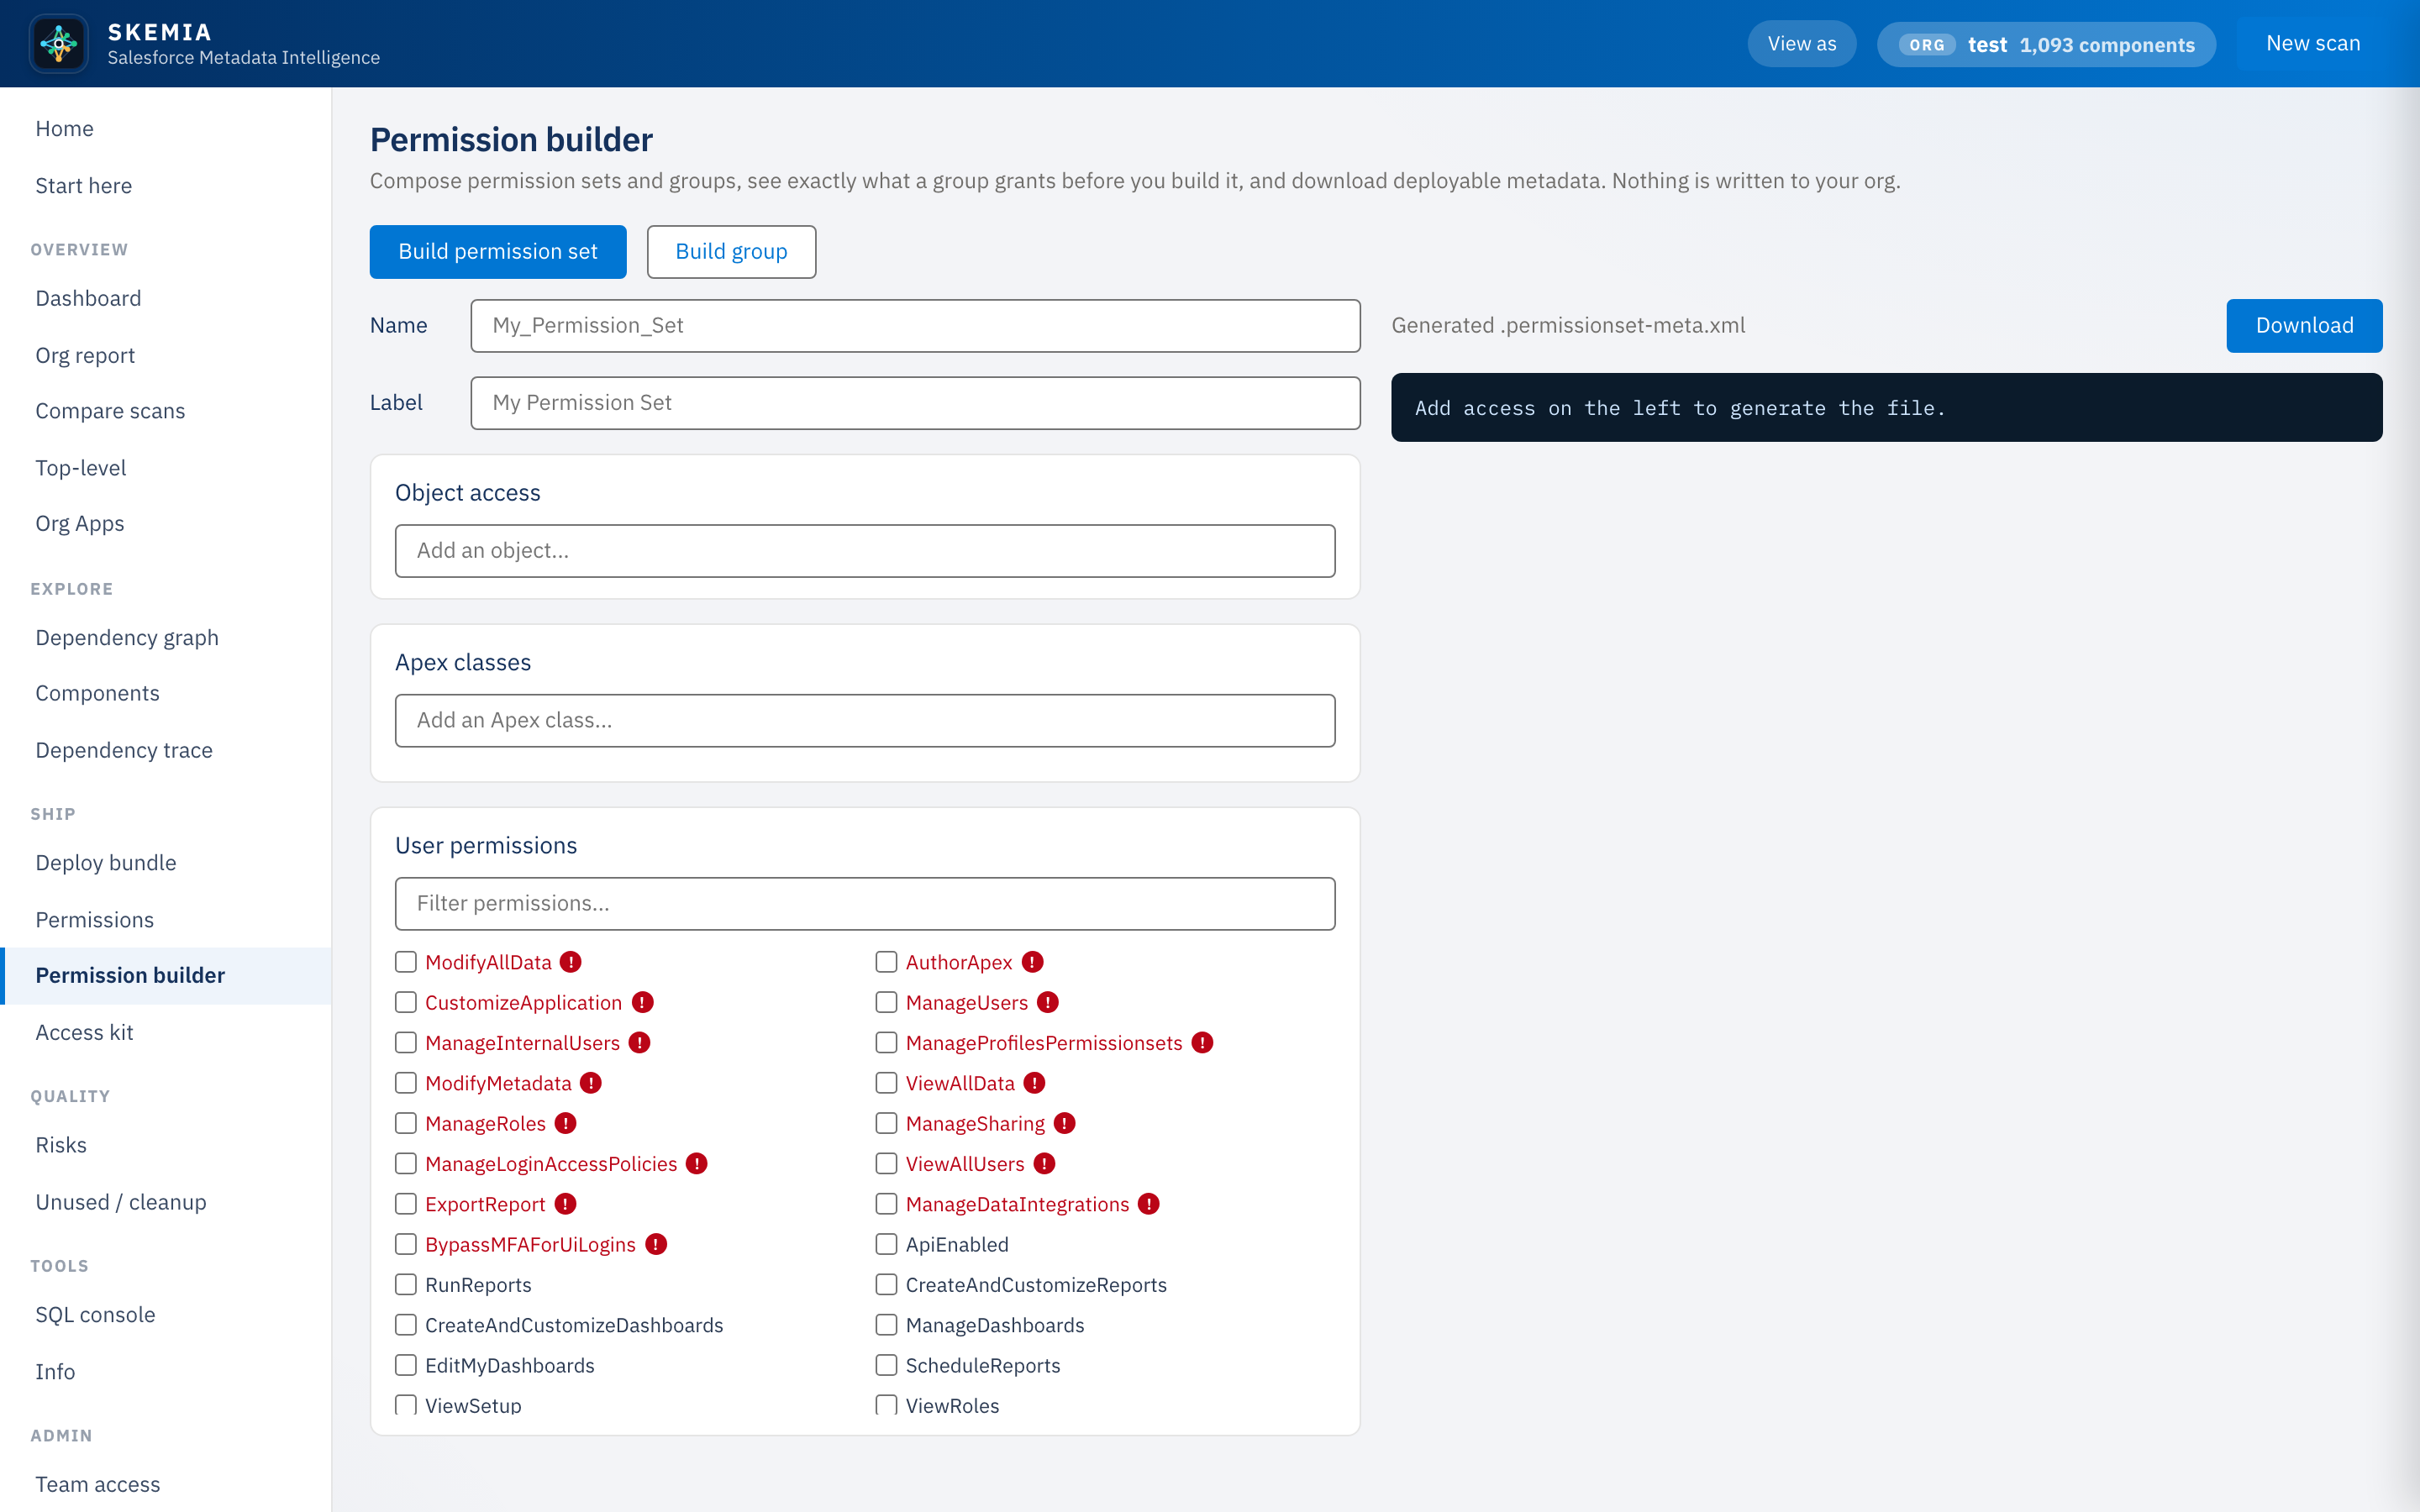The height and width of the screenshot is (1512, 2420).
Task: Start a New scan
Action: pos(2312,44)
